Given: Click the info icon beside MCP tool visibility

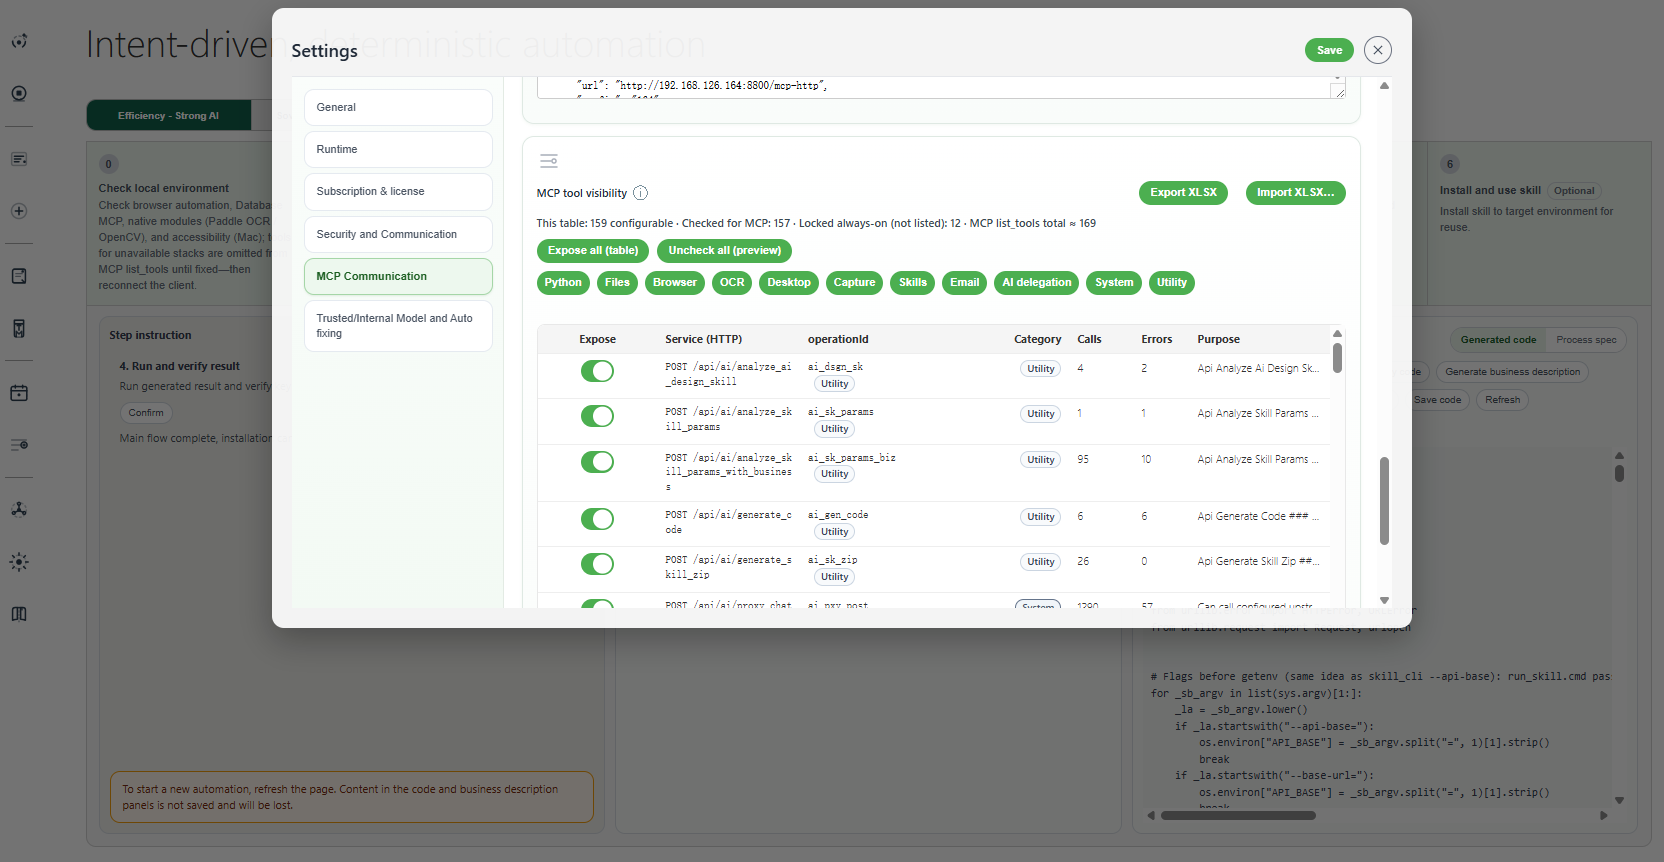Looking at the screenshot, I should point(641,193).
